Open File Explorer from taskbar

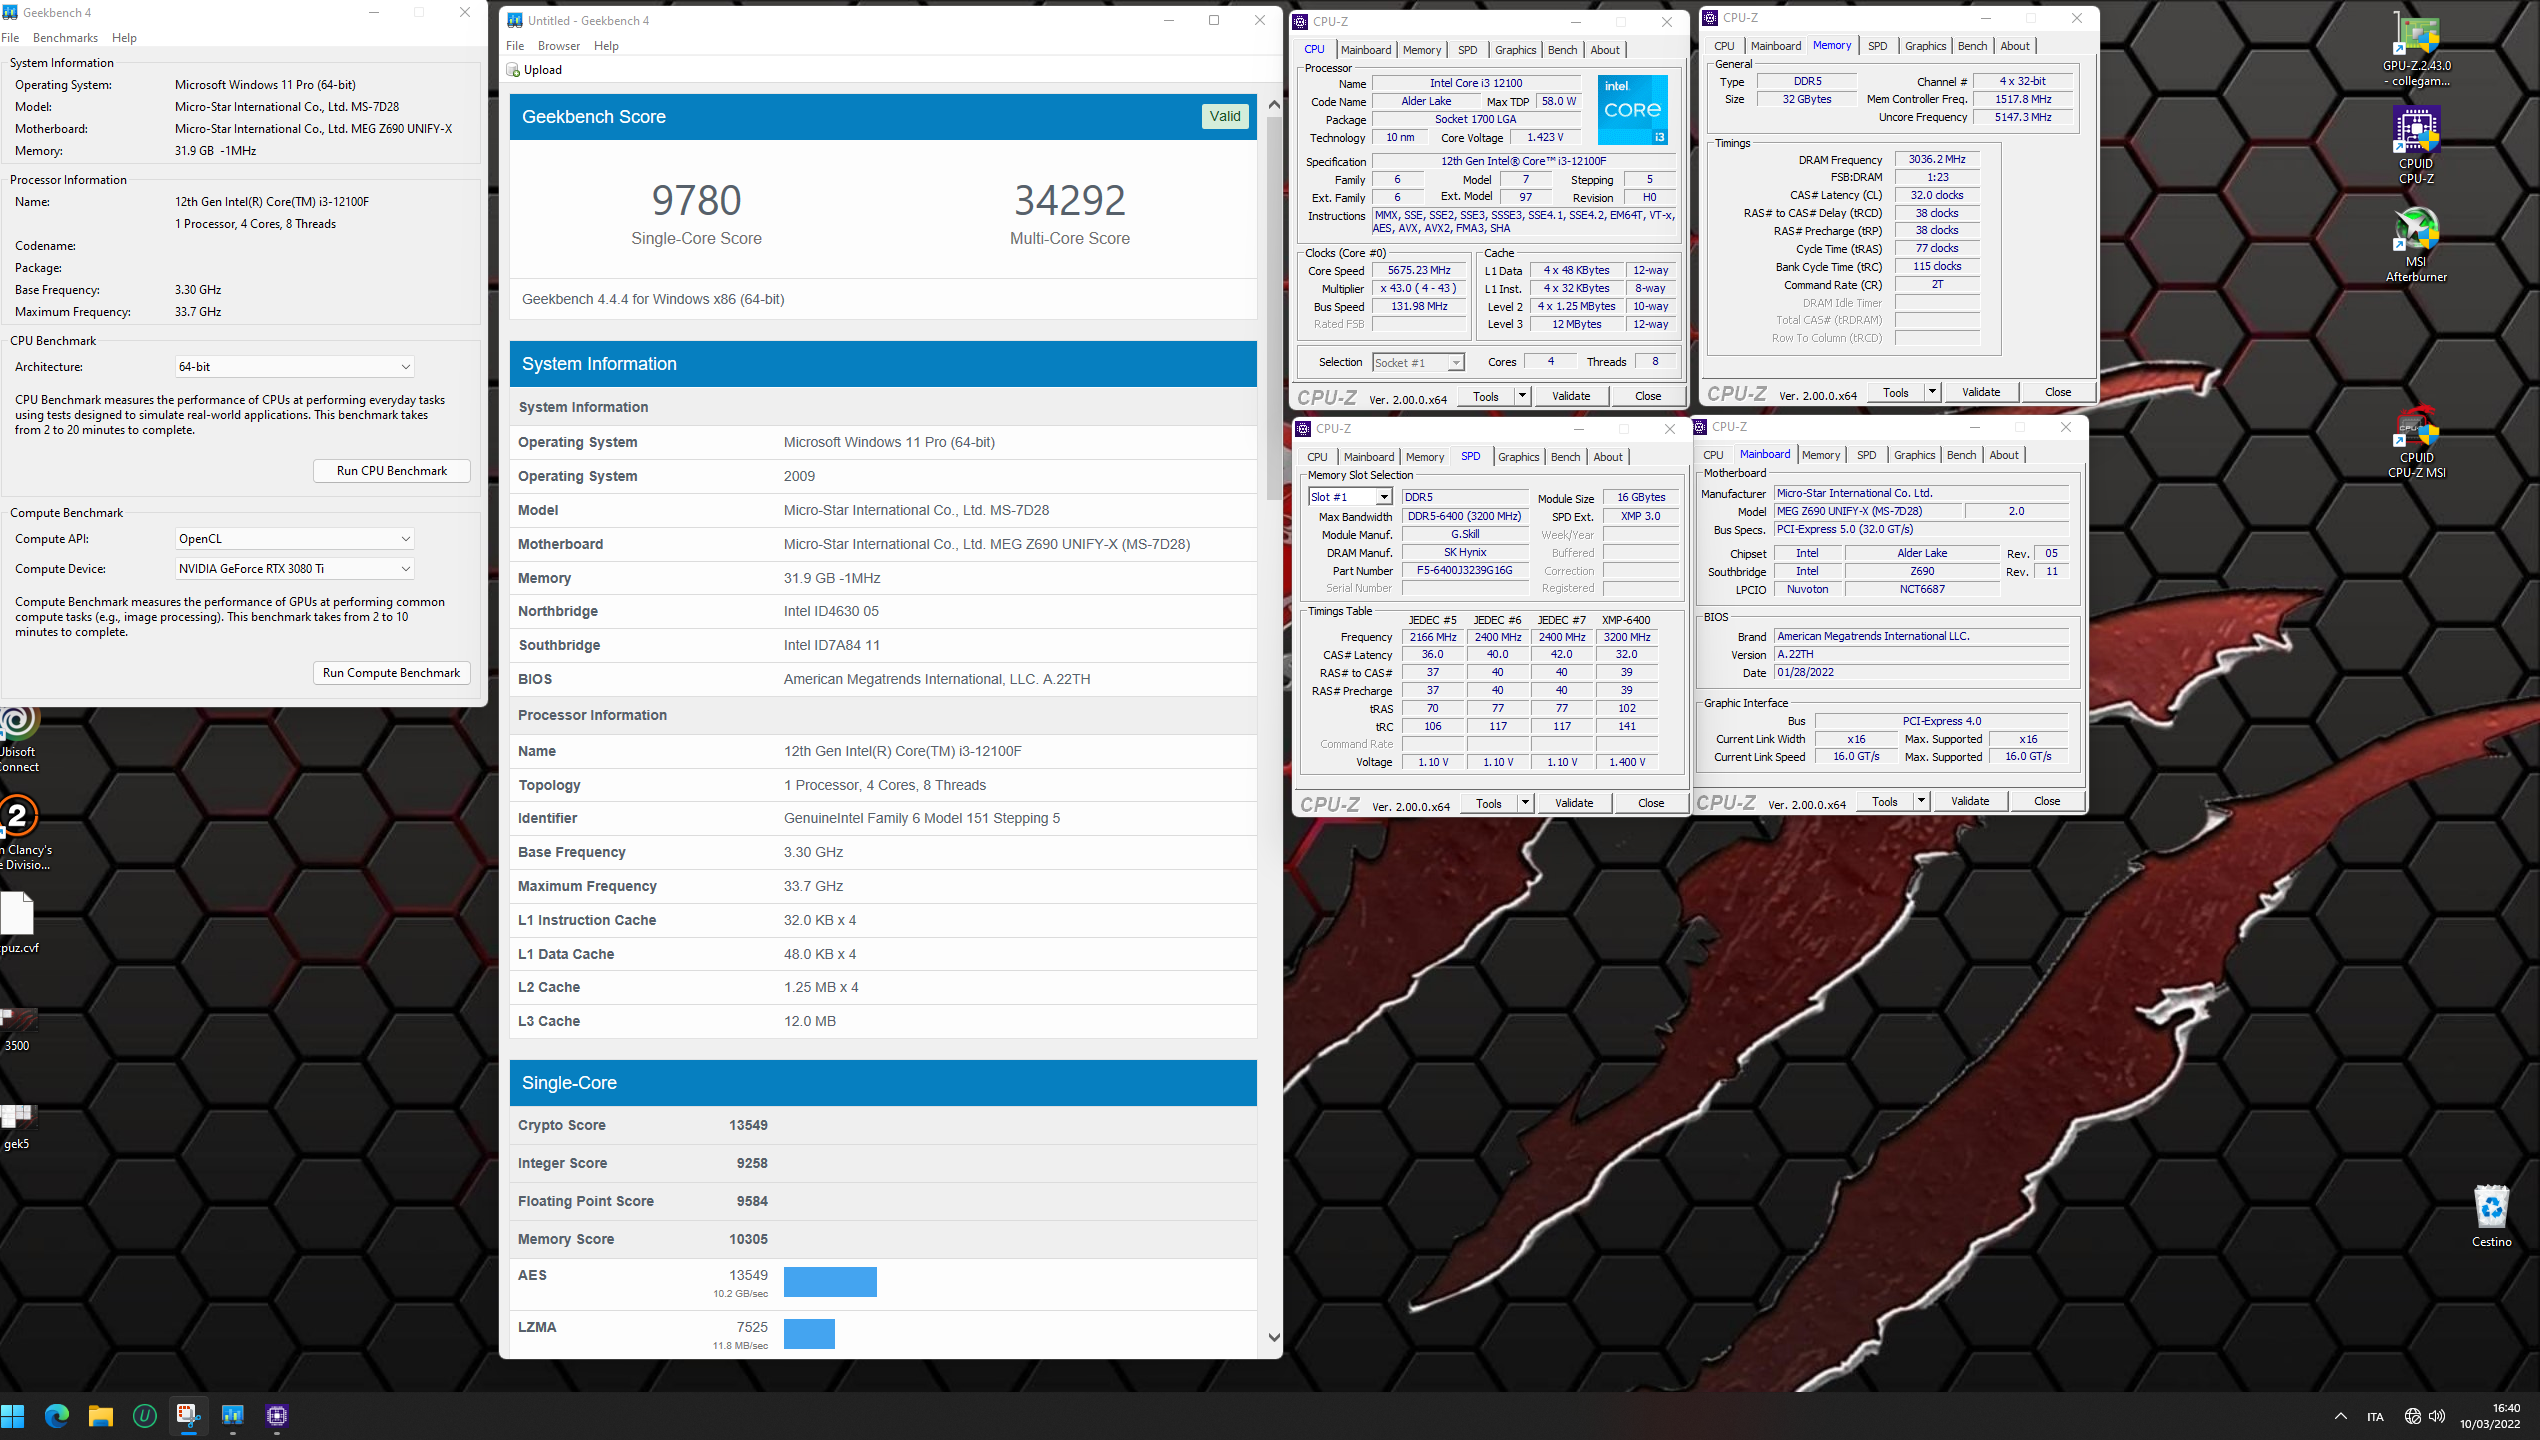point(101,1416)
